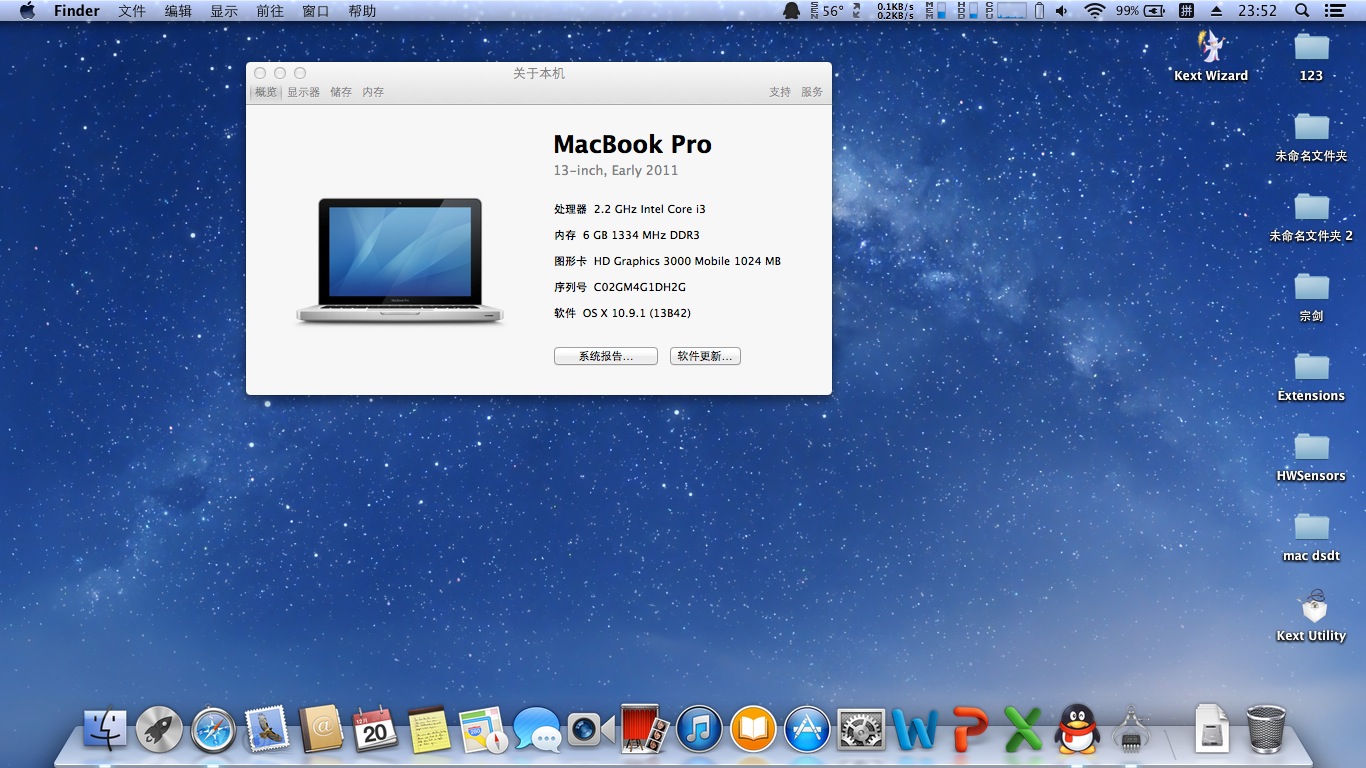Open yellow Notes app in Dock
This screenshot has width=1366, height=768.
(x=430, y=729)
